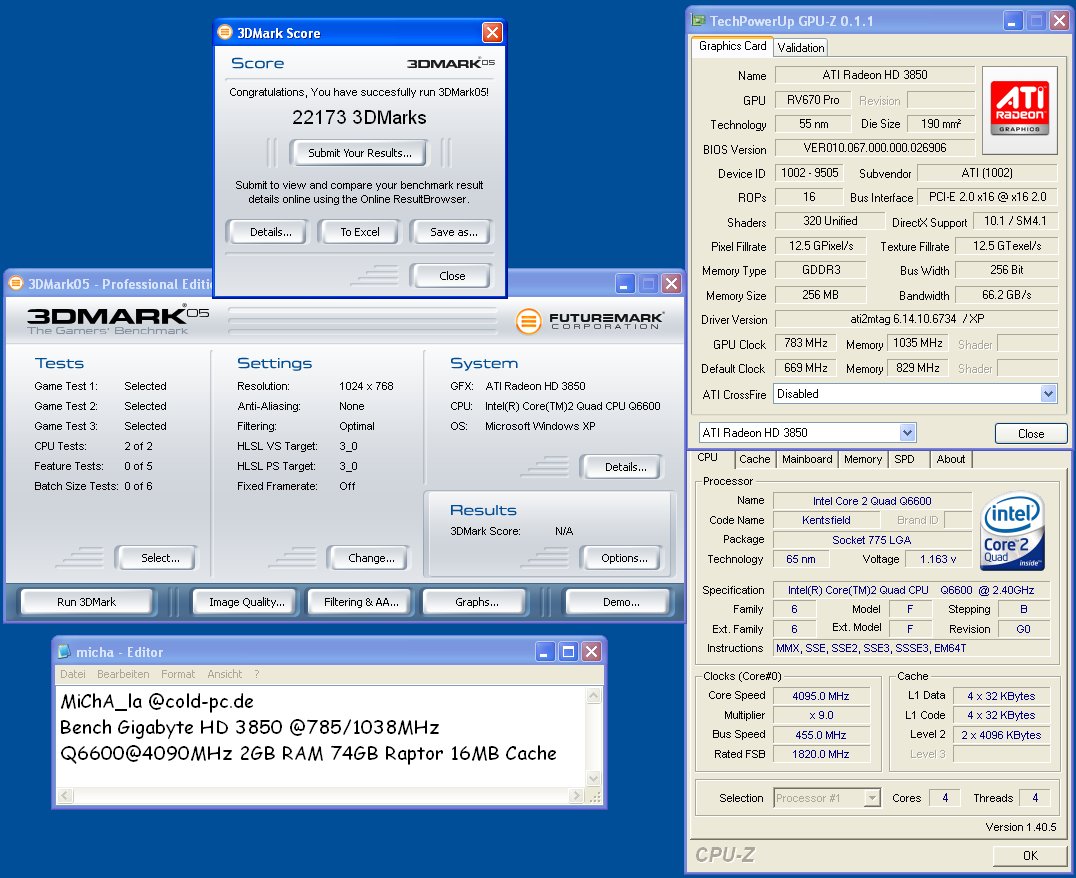1076x878 pixels.
Task: Click the Demo button in 3DMark05
Action: 620,602
